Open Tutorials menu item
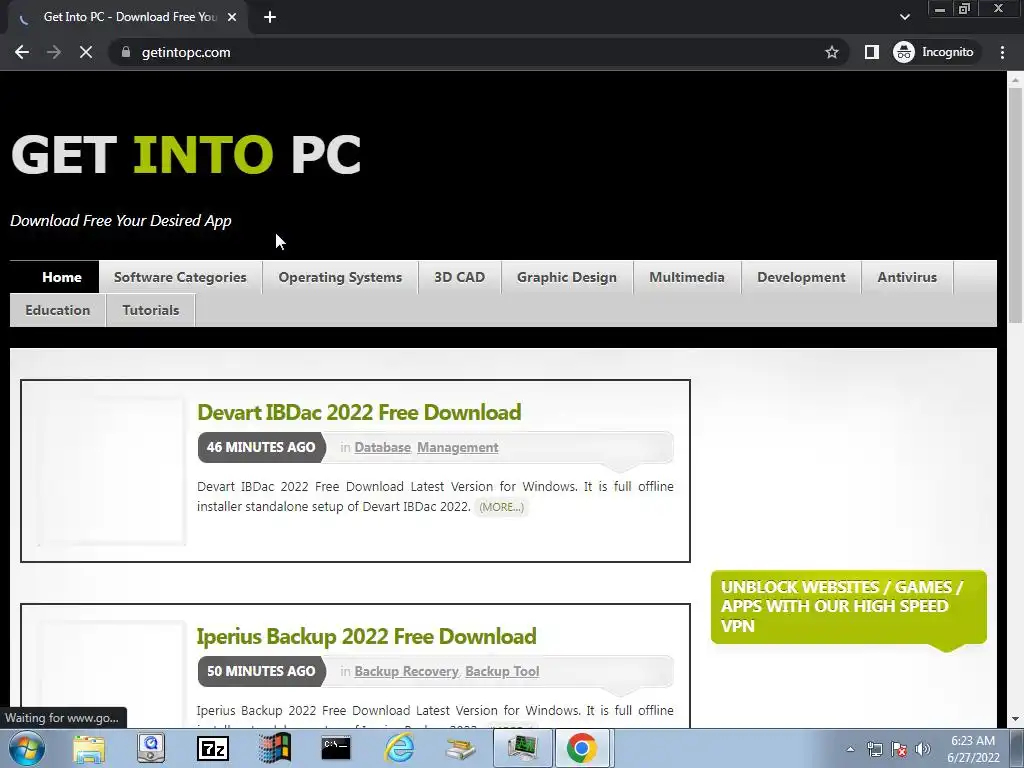Screen dimensions: 1024x768 click(151, 310)
